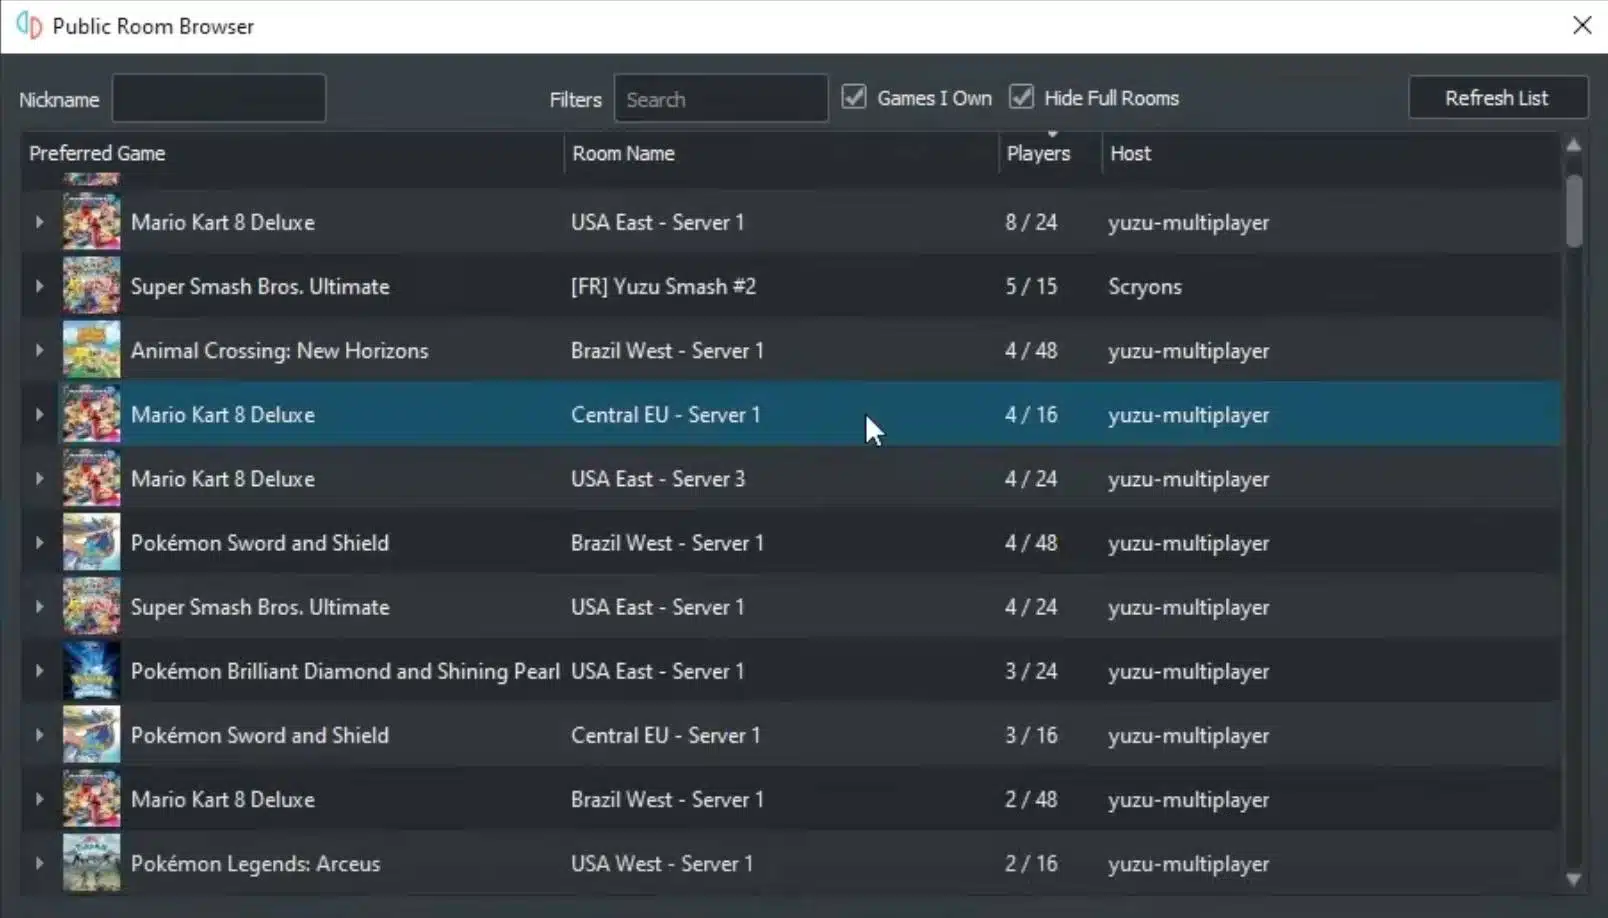Click the Pokémon Brilliant Diamond game icon

tap(91, 670)
